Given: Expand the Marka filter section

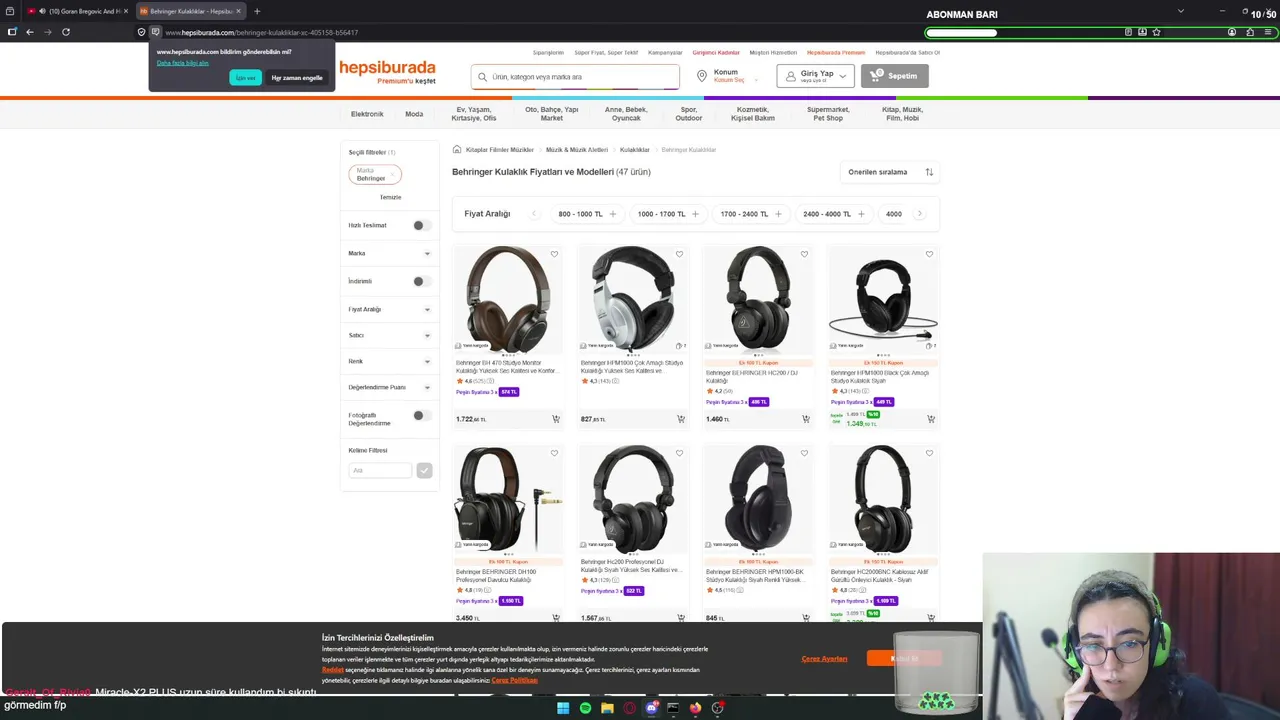Looking at the screenshot, I should pyautogui.click(x=390, y=253).
